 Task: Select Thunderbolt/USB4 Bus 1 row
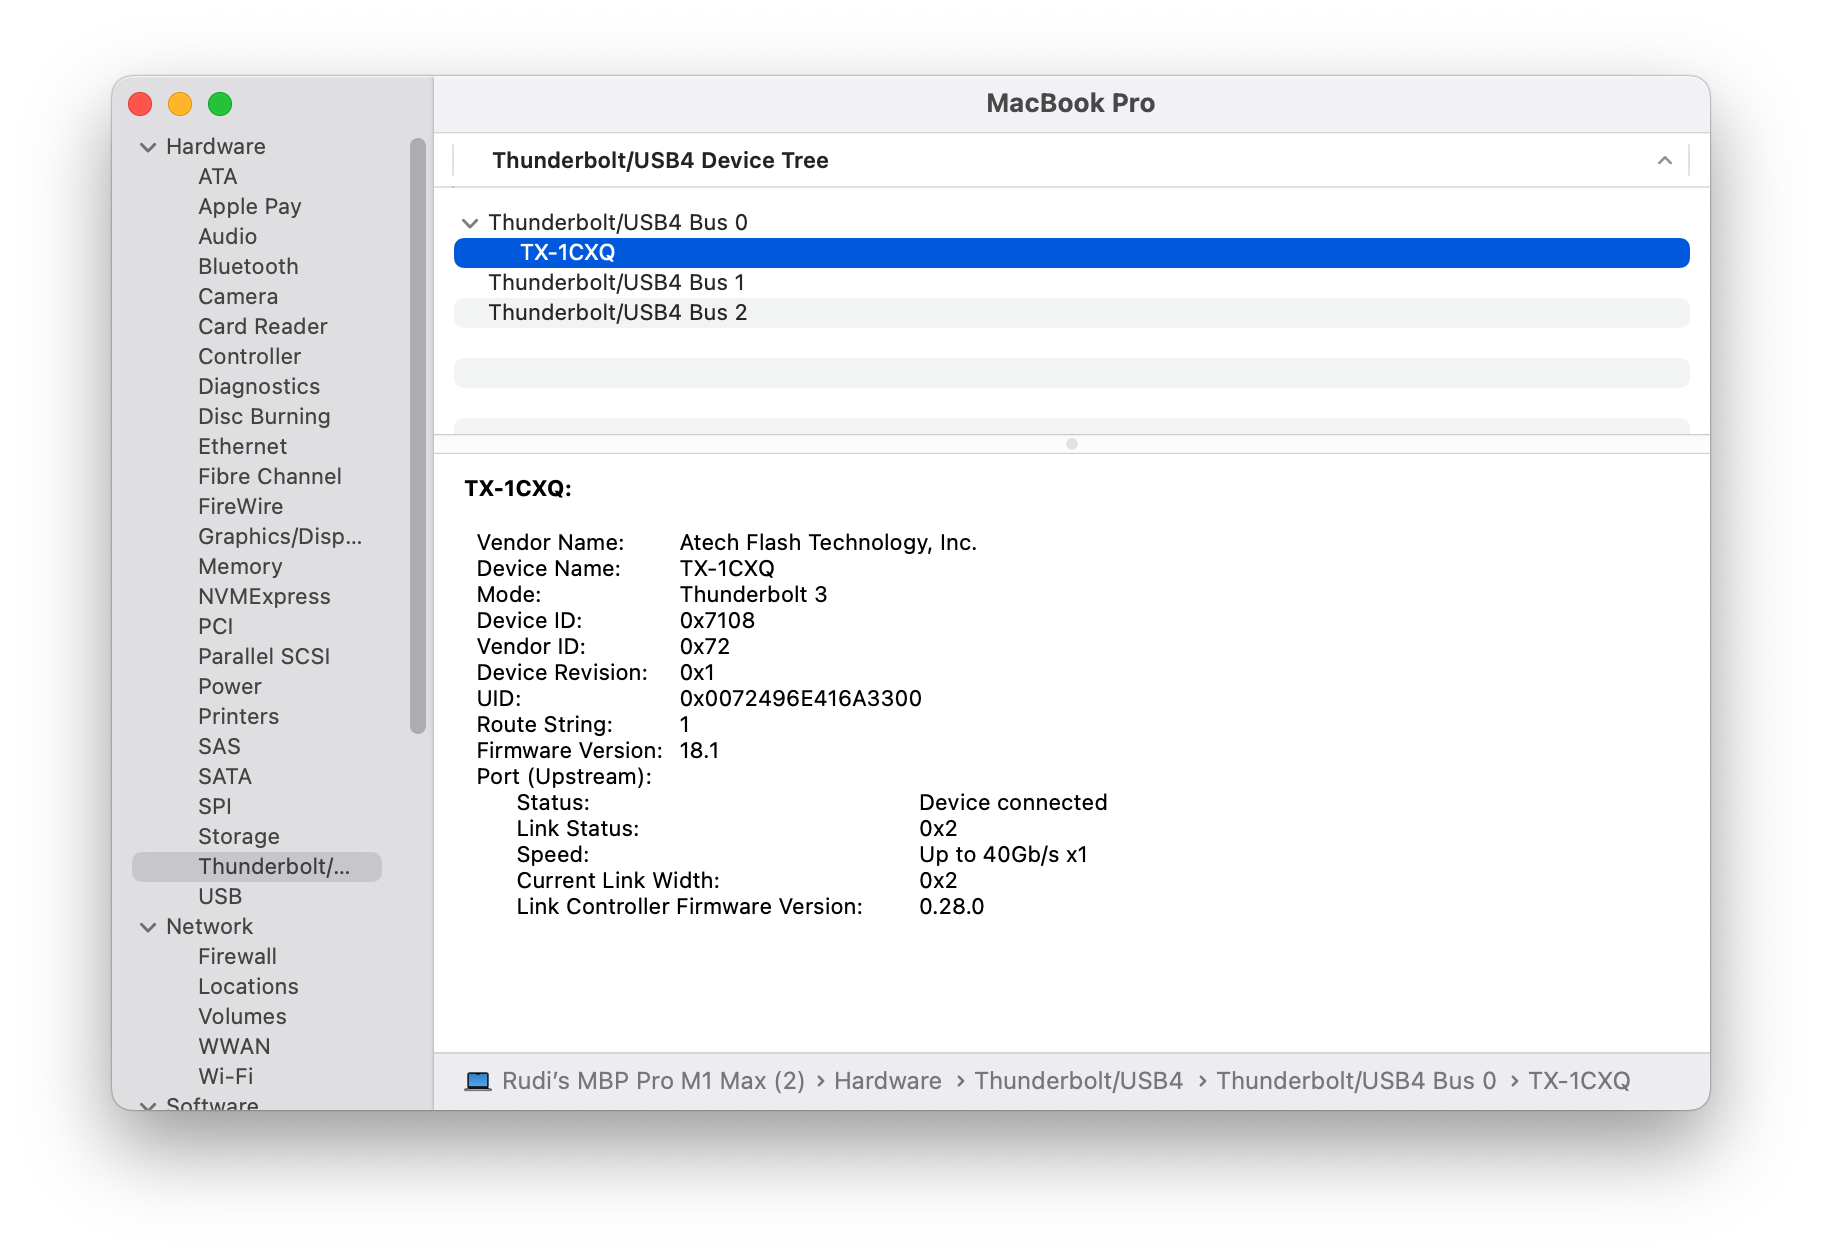1072,283
